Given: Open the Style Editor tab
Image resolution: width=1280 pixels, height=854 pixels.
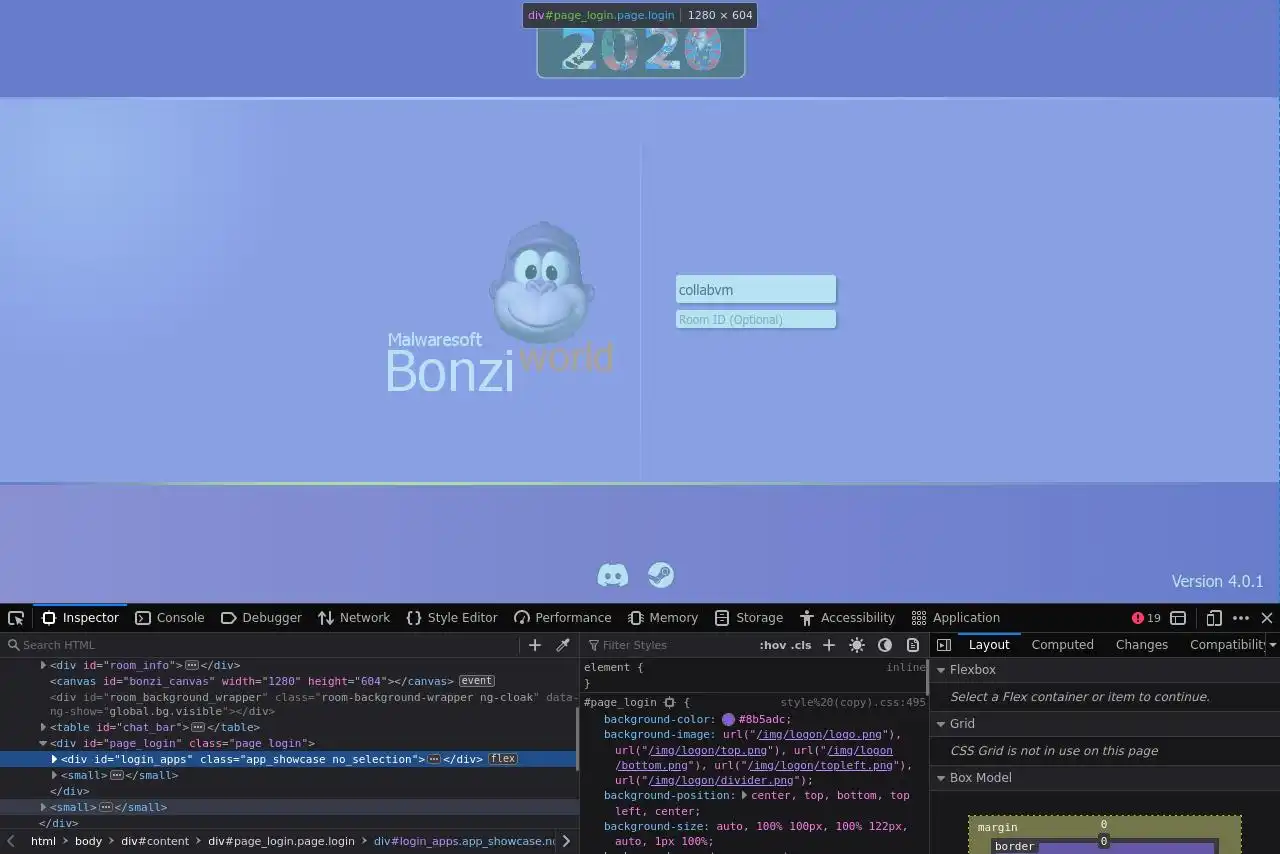Looking at the screenshot, I should pyautogui.click(x=451, y=618).
